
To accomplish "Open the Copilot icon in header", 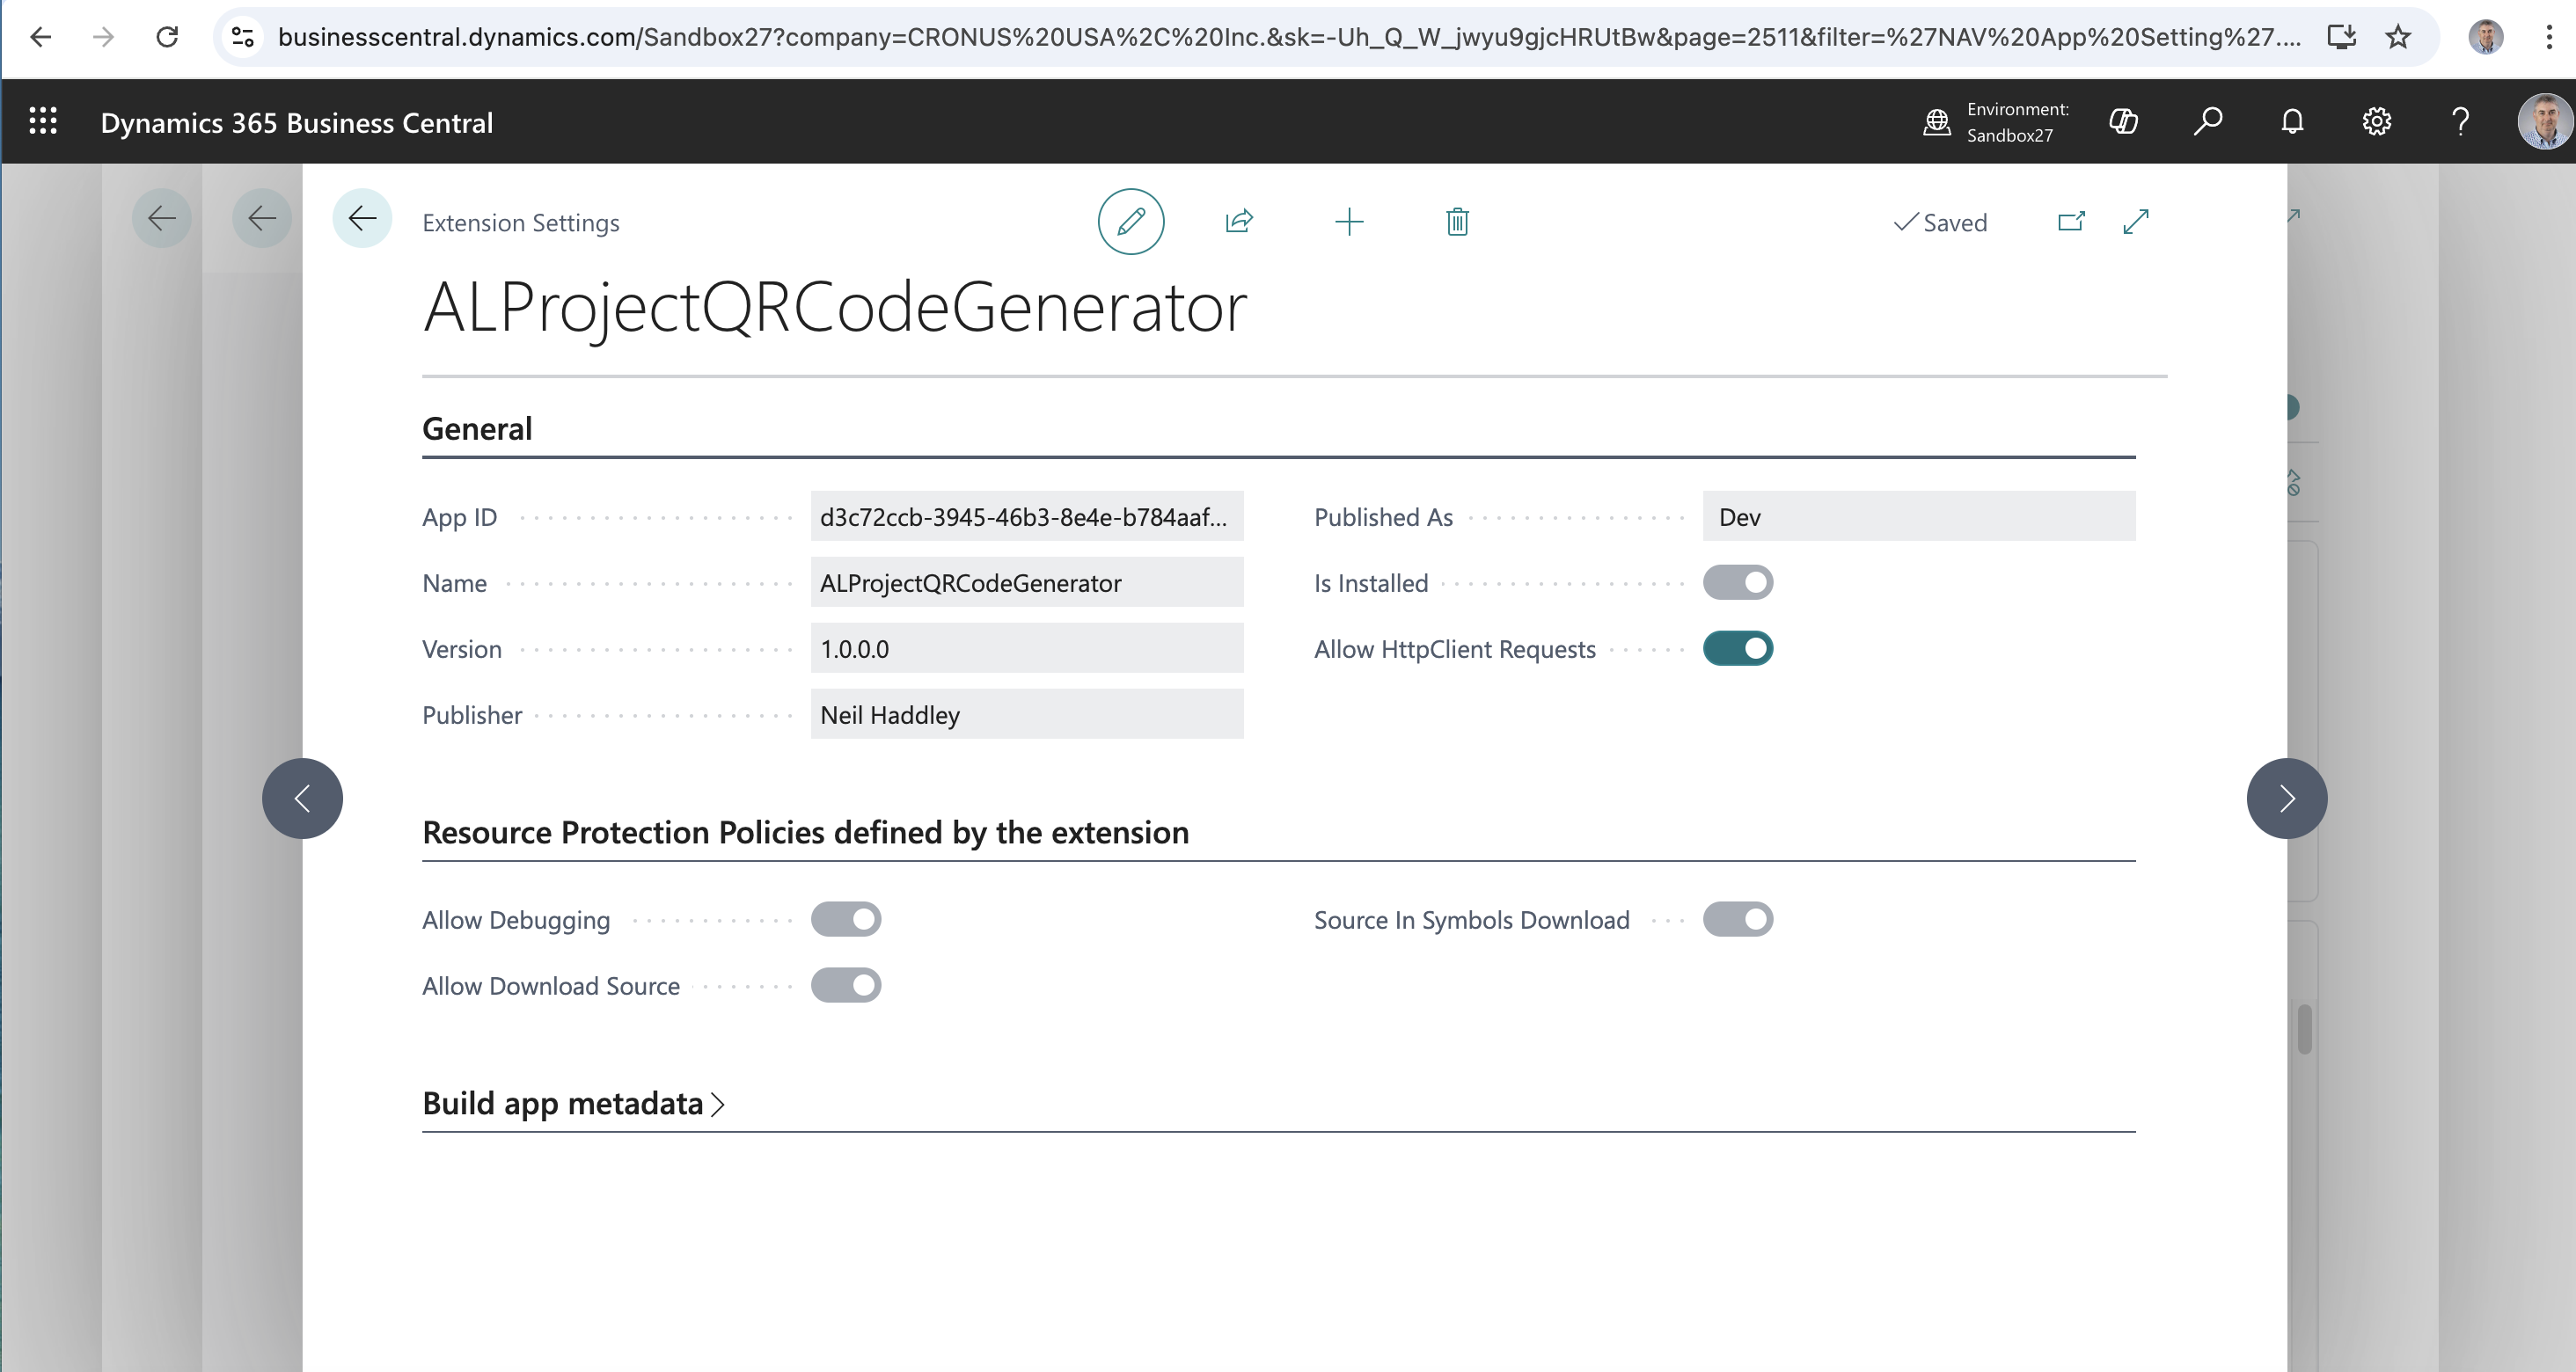I will (2123, 122).
